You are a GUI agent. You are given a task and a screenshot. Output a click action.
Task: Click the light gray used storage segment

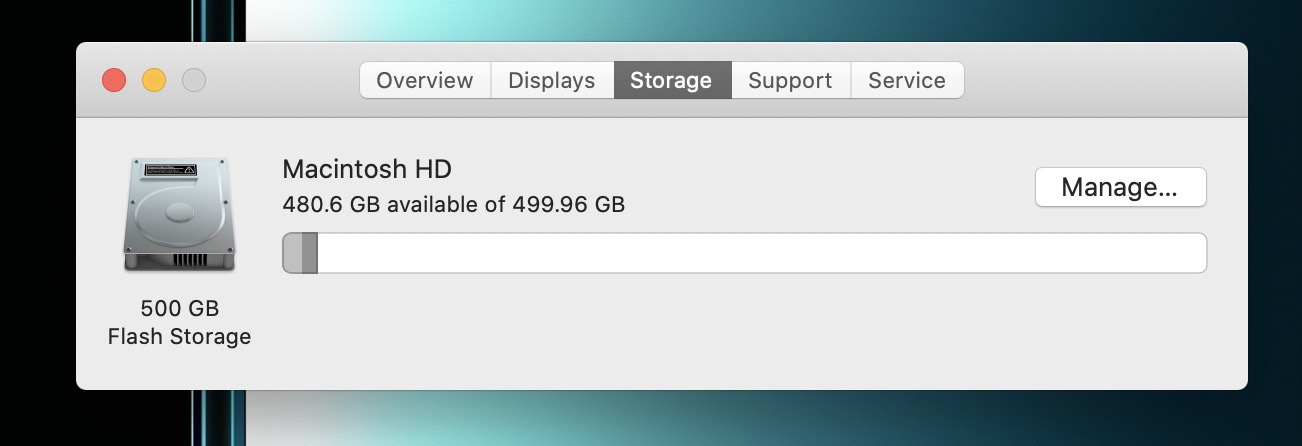click(292, 253)
